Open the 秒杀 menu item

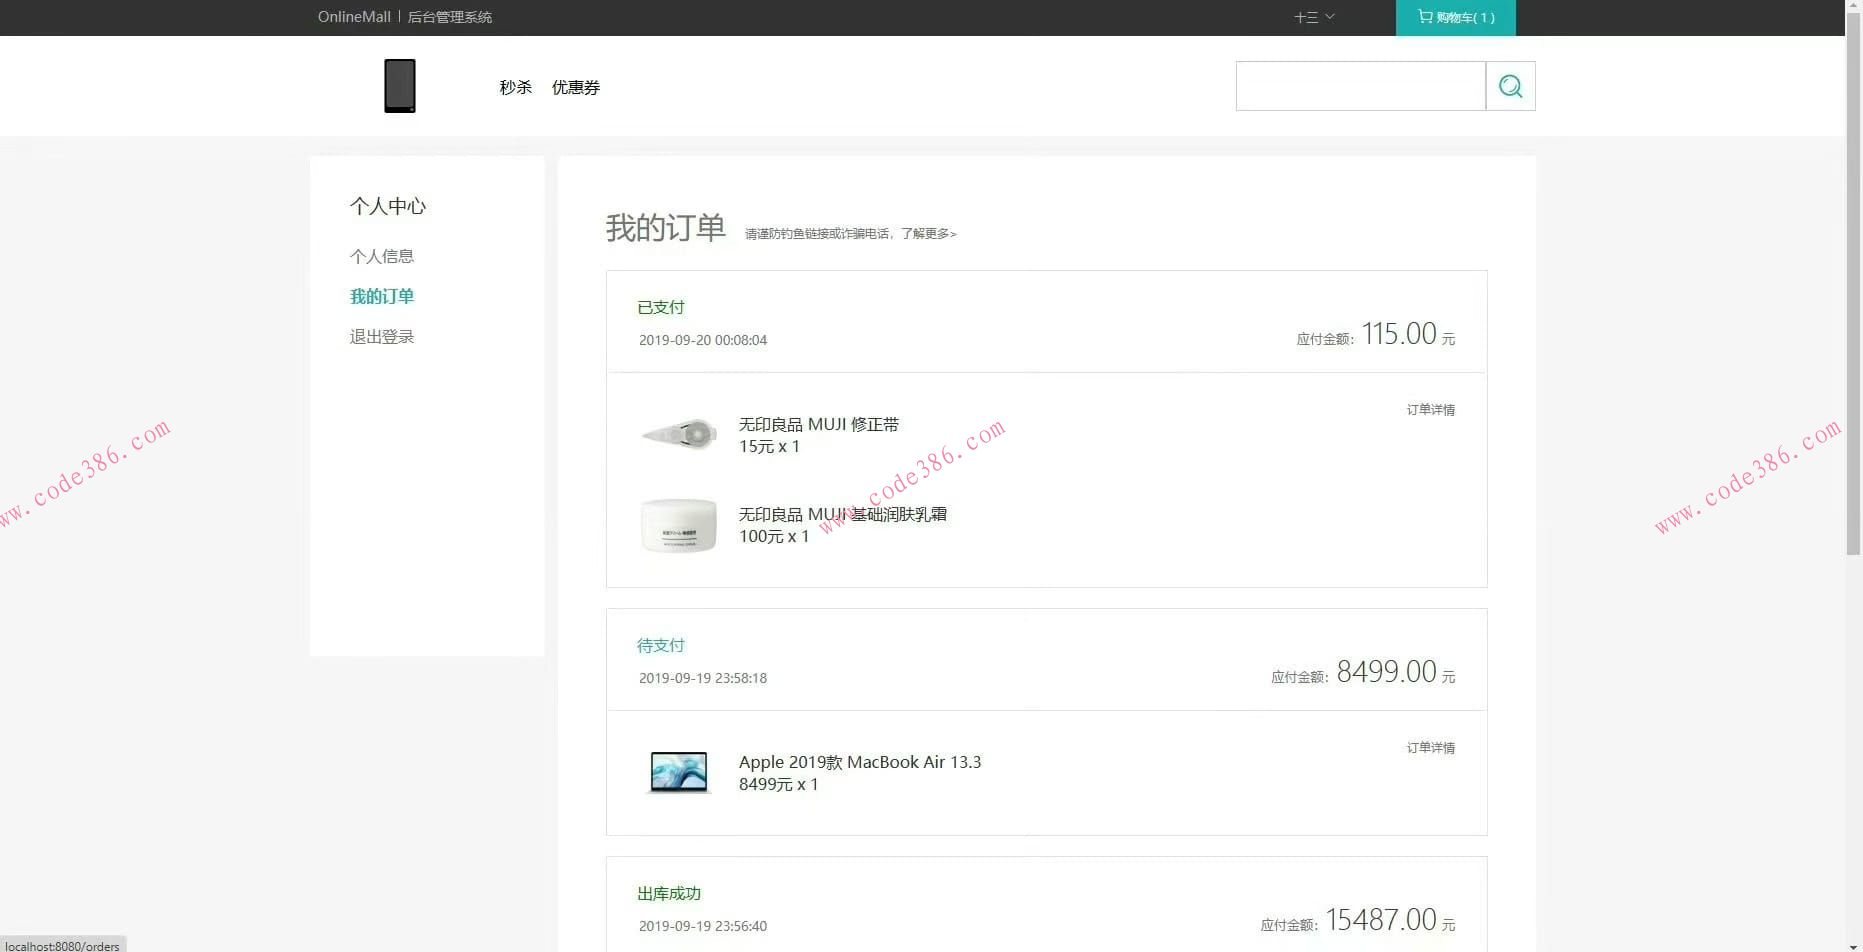pos(515,87)
